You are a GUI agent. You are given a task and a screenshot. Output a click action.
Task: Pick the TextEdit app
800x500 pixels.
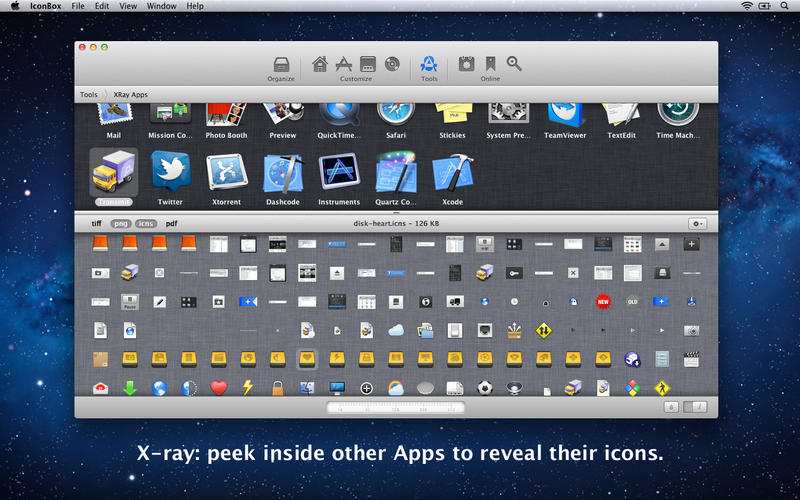[621, 120]
